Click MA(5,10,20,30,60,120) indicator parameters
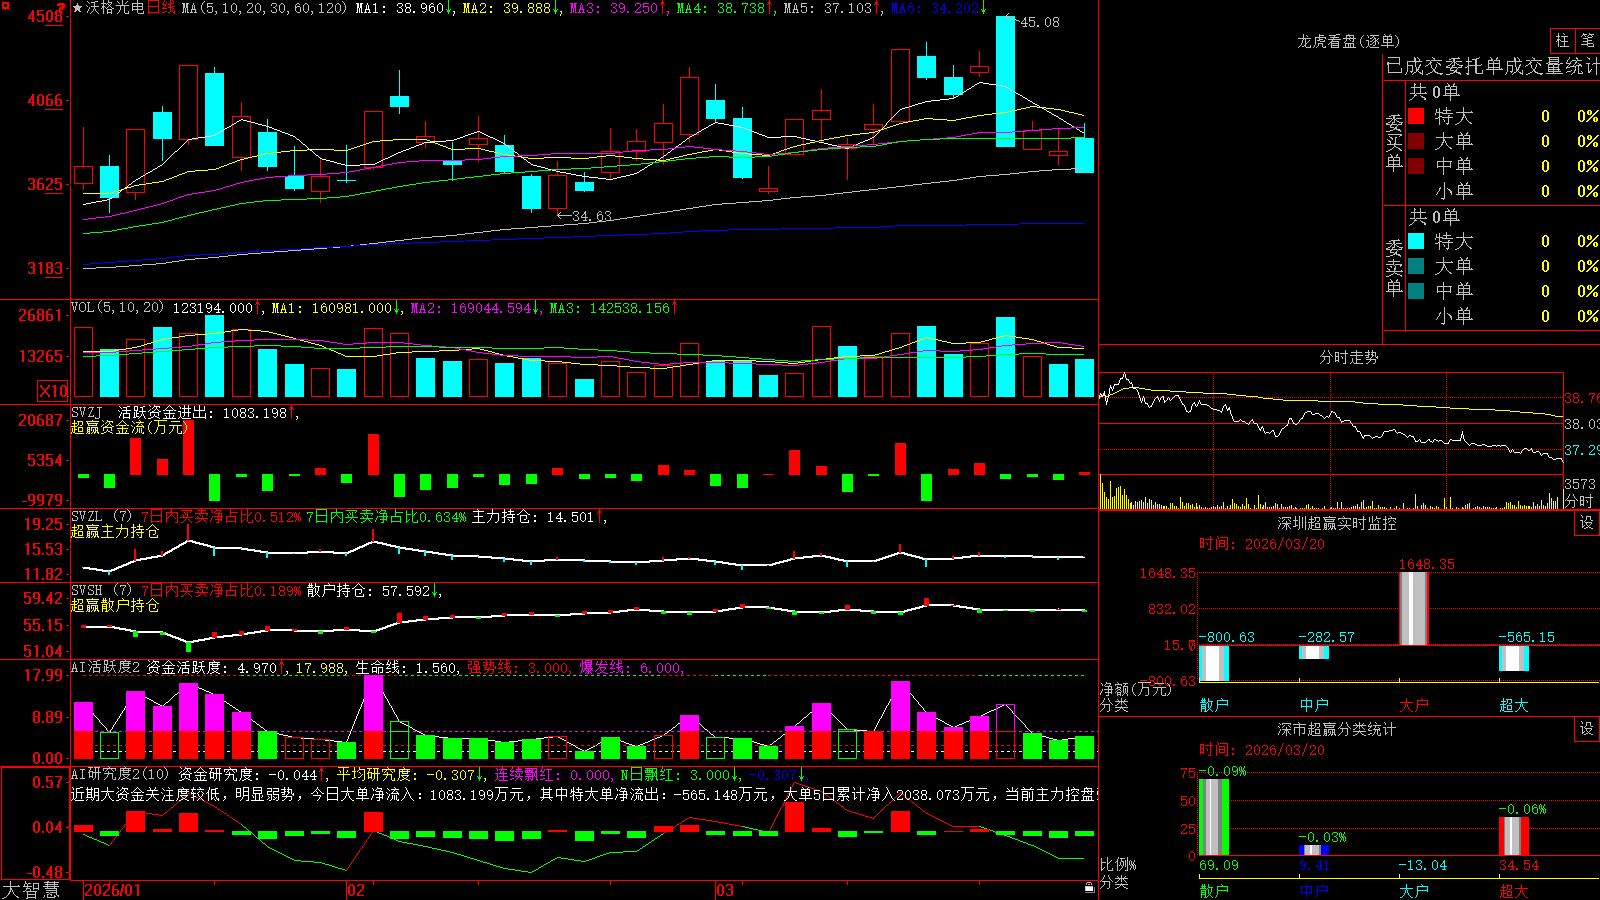This screenshot has height=900, width=1600. 264,8
